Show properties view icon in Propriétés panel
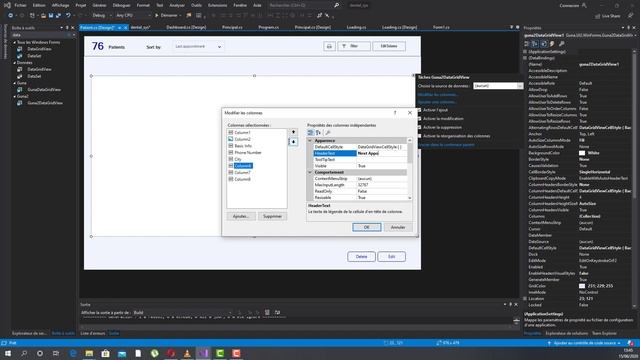 tap(544, 44)
